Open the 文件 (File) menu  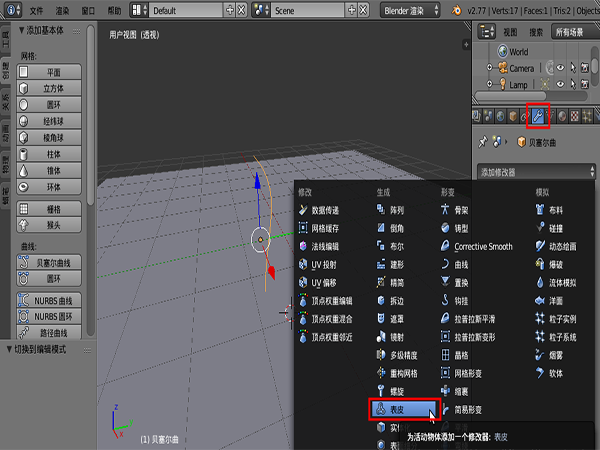pos(36,9)
